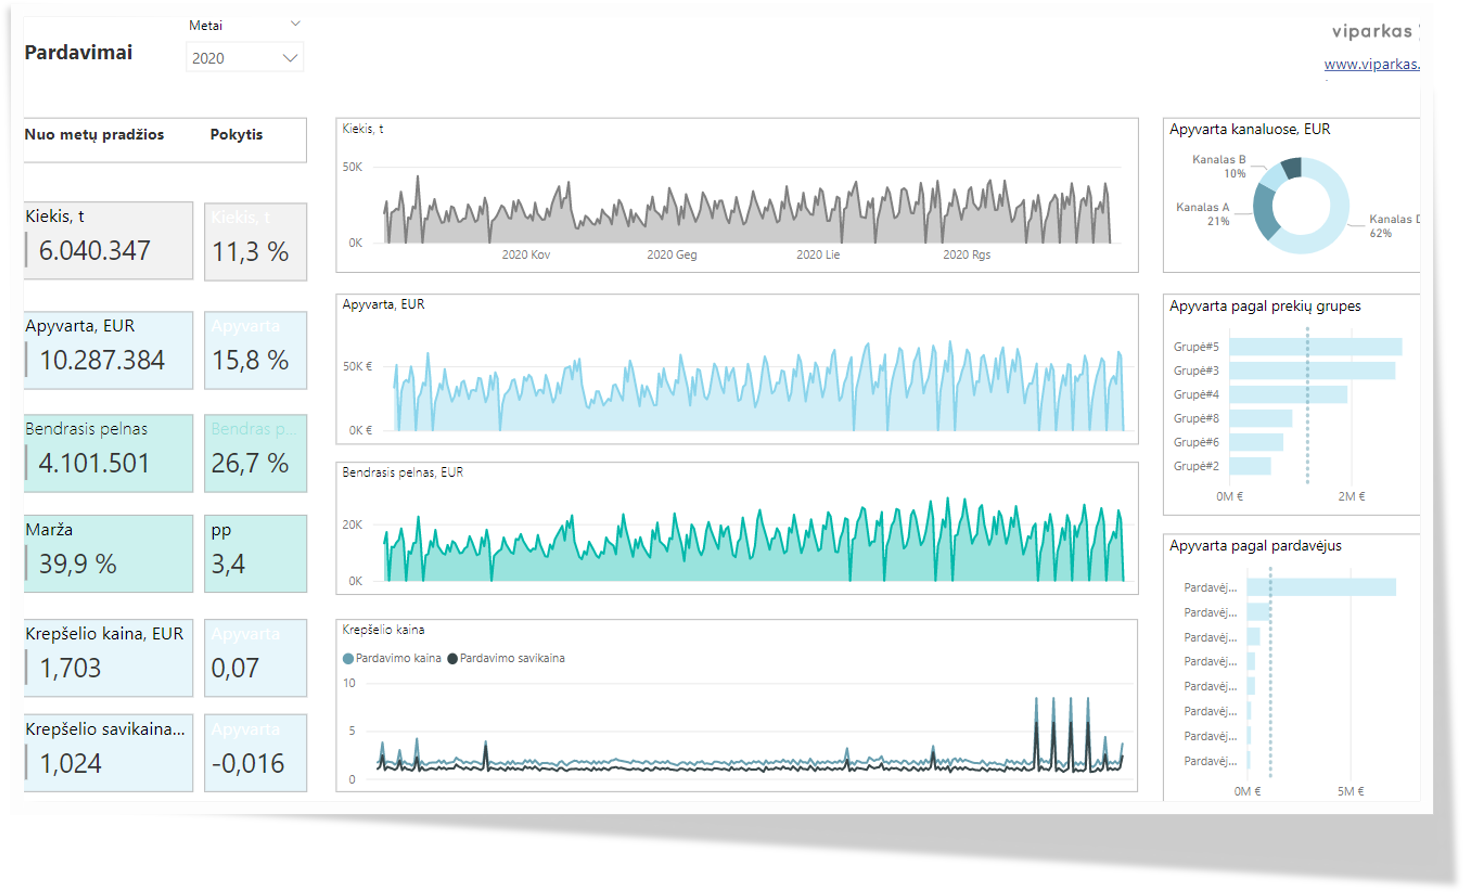Screen dimensions: 1464x893
Task: Select the Bendrasis pelnas card showing 4.101.501
Action: tap(108, 453)
